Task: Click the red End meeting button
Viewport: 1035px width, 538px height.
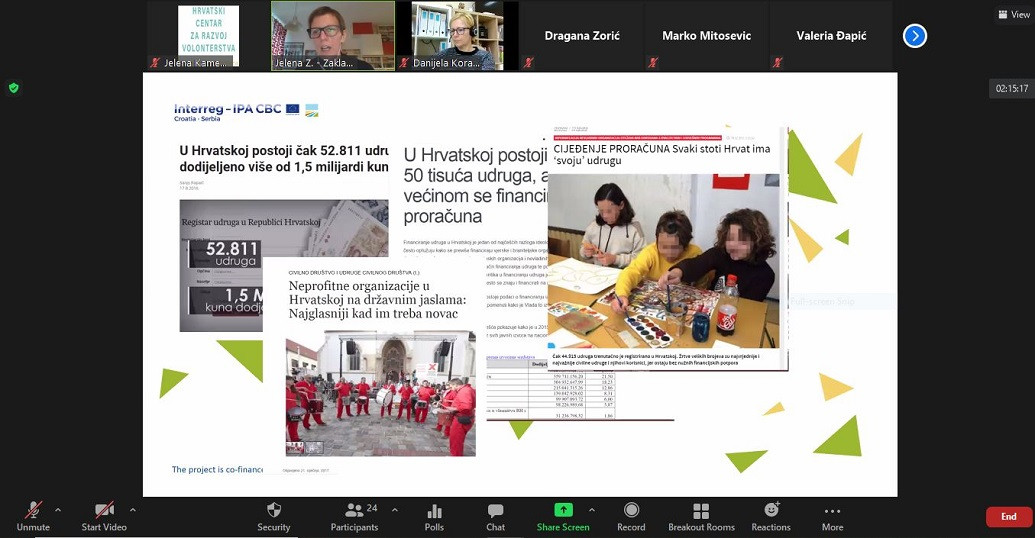Action: pyautogui.click(x=1008, y=517)
